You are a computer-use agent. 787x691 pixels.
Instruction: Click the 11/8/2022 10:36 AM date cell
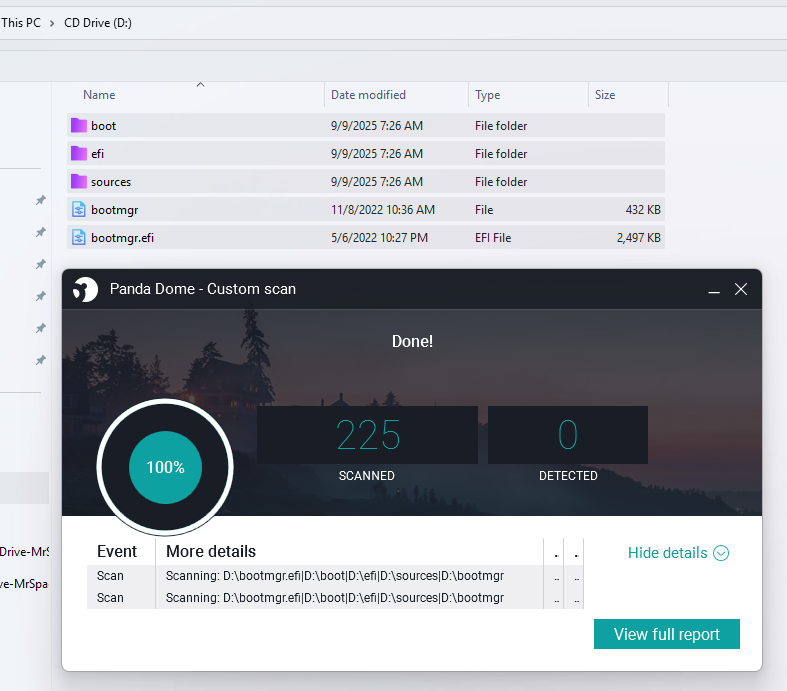tap(382, 210)
